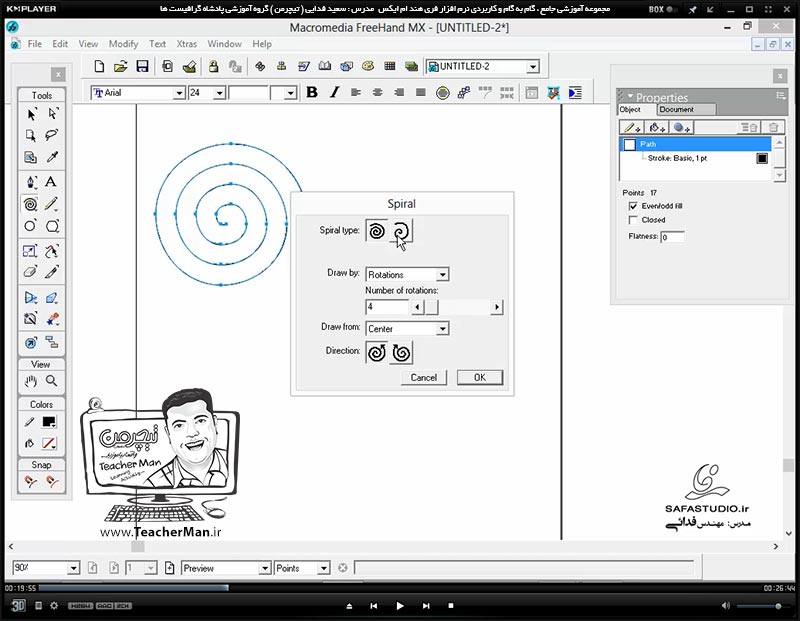This screenshot has height=621, width=800.
Task: Open the Preview mode dropdown
Action: [265, 568]
